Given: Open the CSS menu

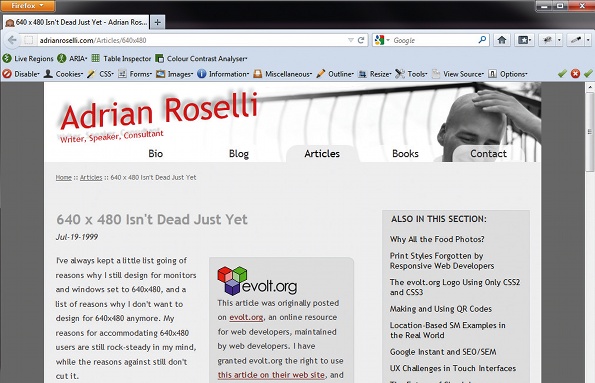Looking at the screenshot, I should 101,74.
